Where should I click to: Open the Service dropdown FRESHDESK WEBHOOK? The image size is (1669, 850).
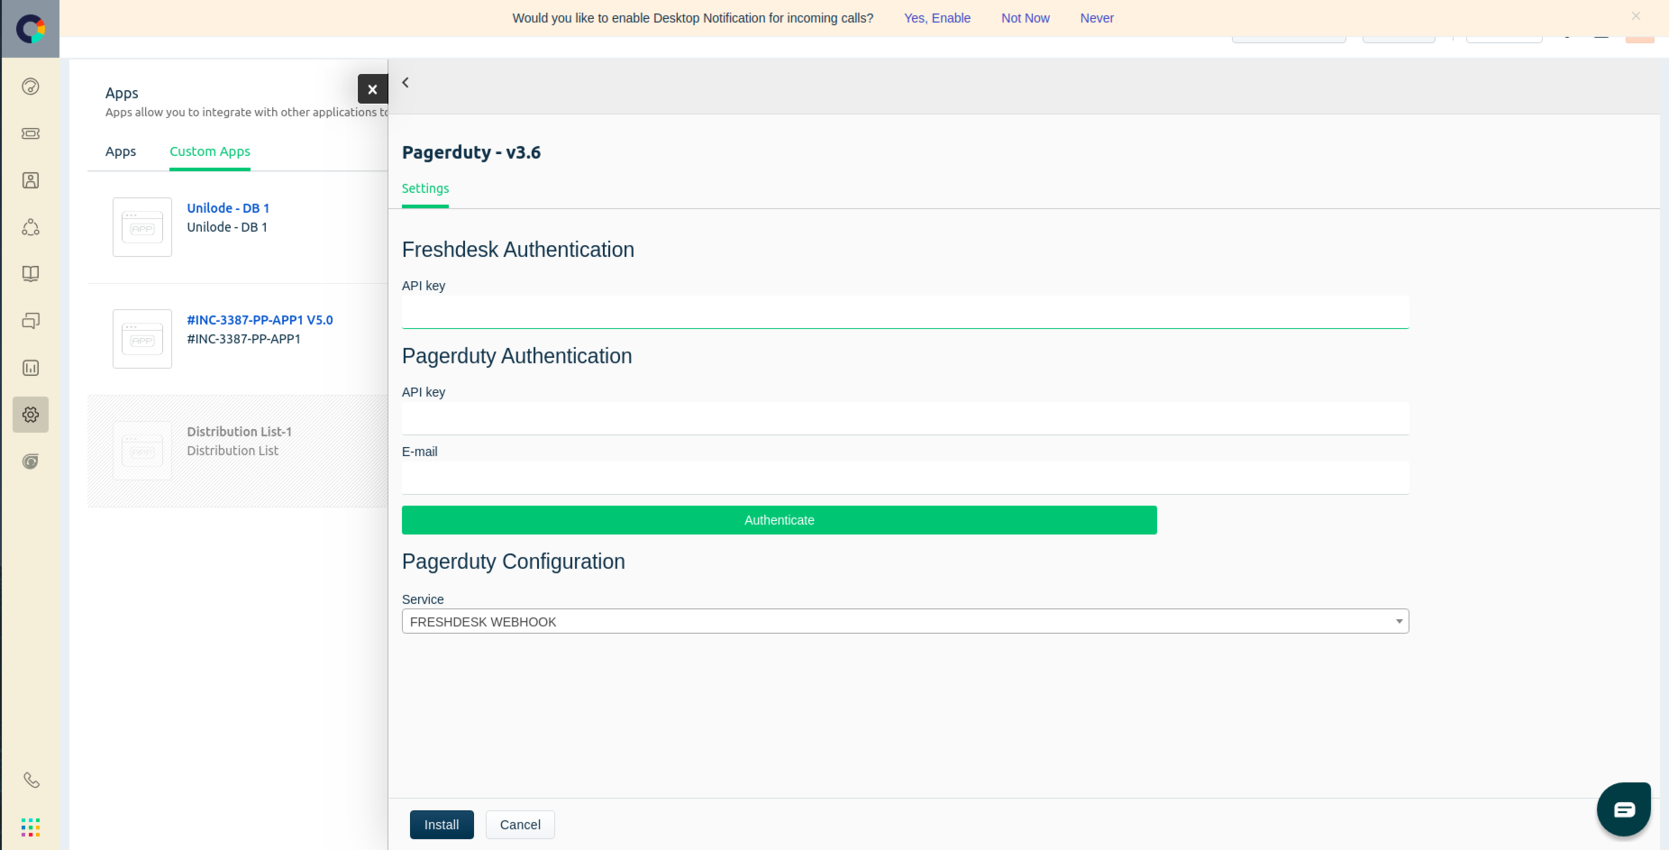pyautogui.click(x=905, y=621)
